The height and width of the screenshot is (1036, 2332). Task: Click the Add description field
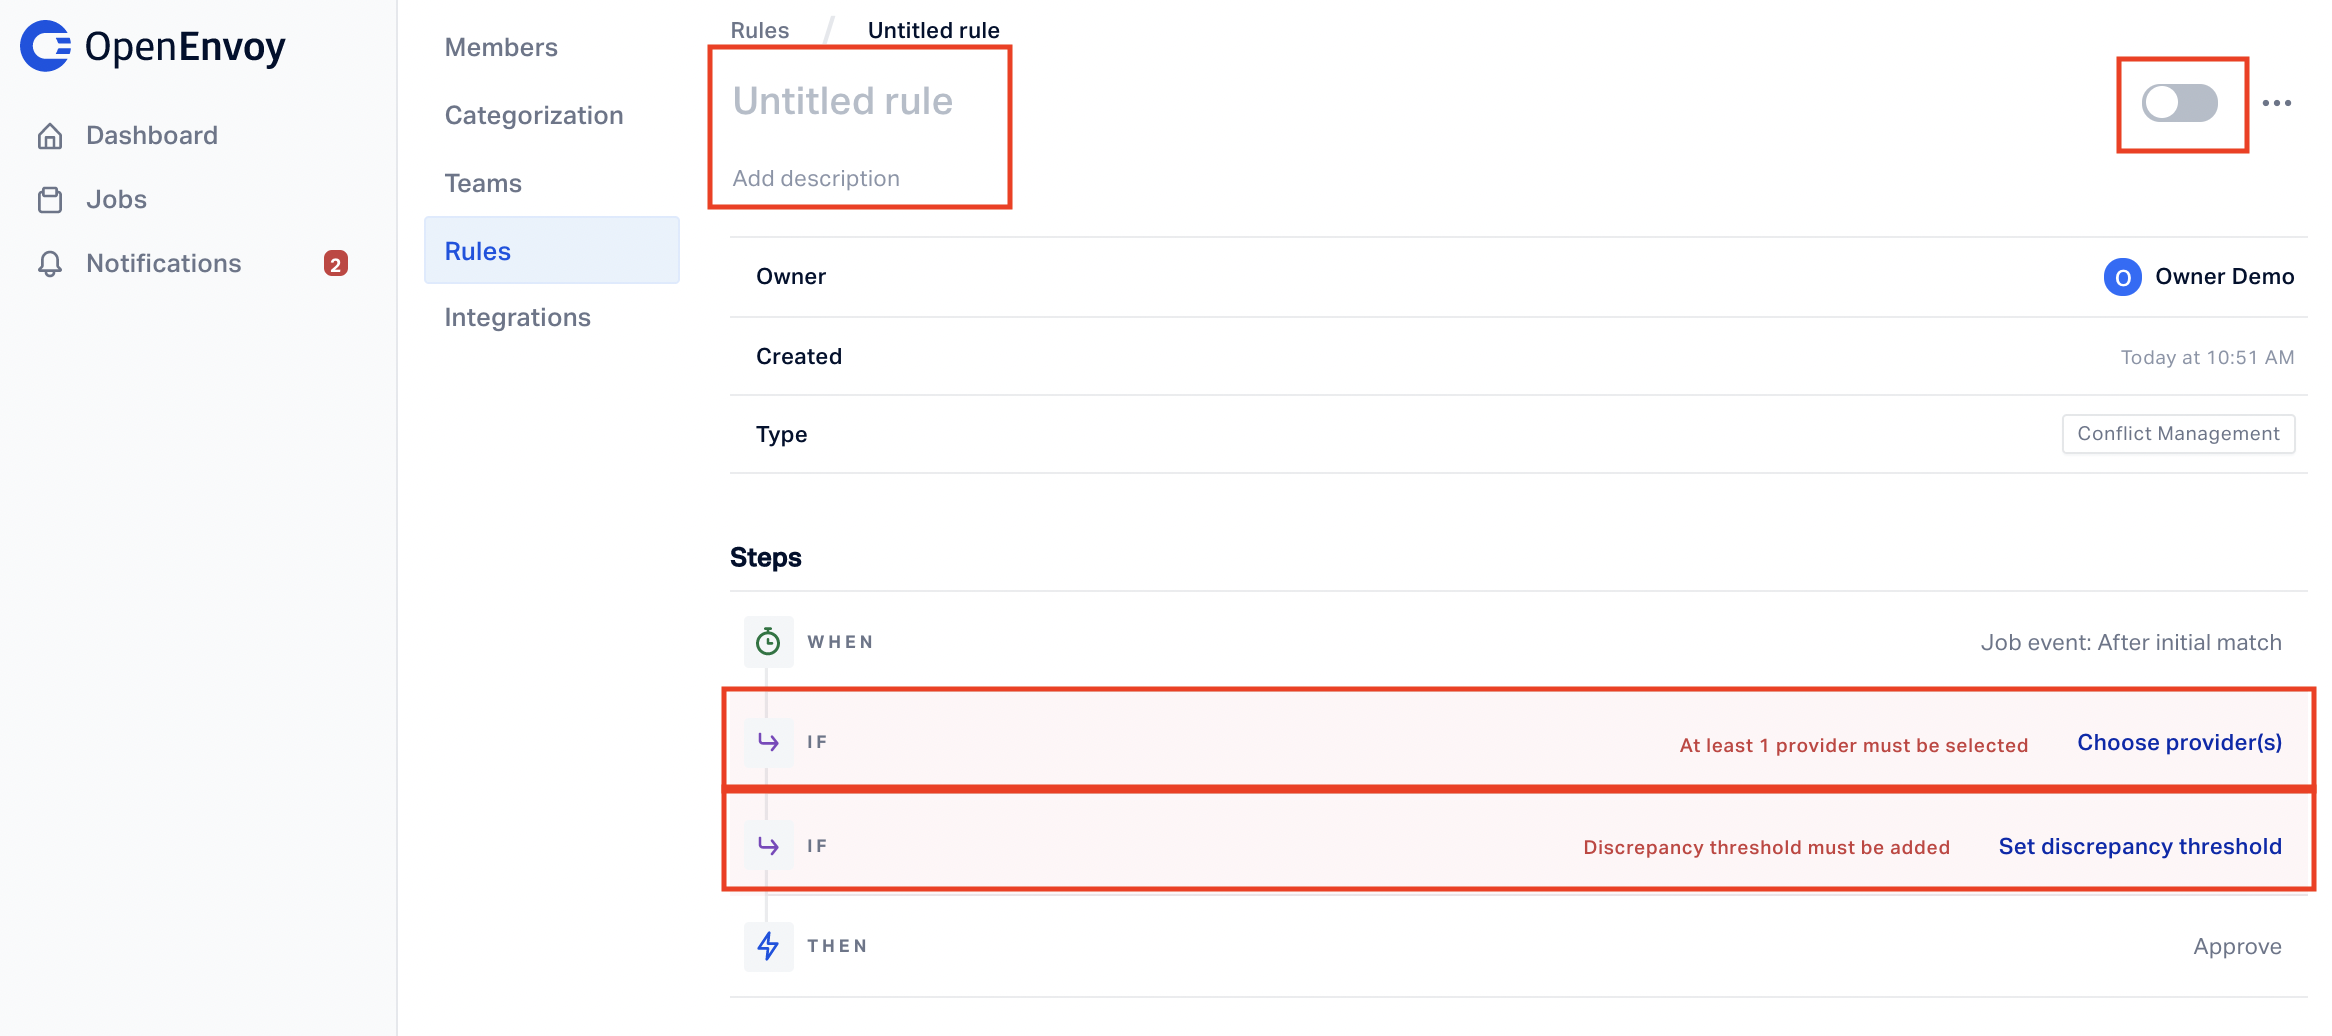(x=816, y=179)
